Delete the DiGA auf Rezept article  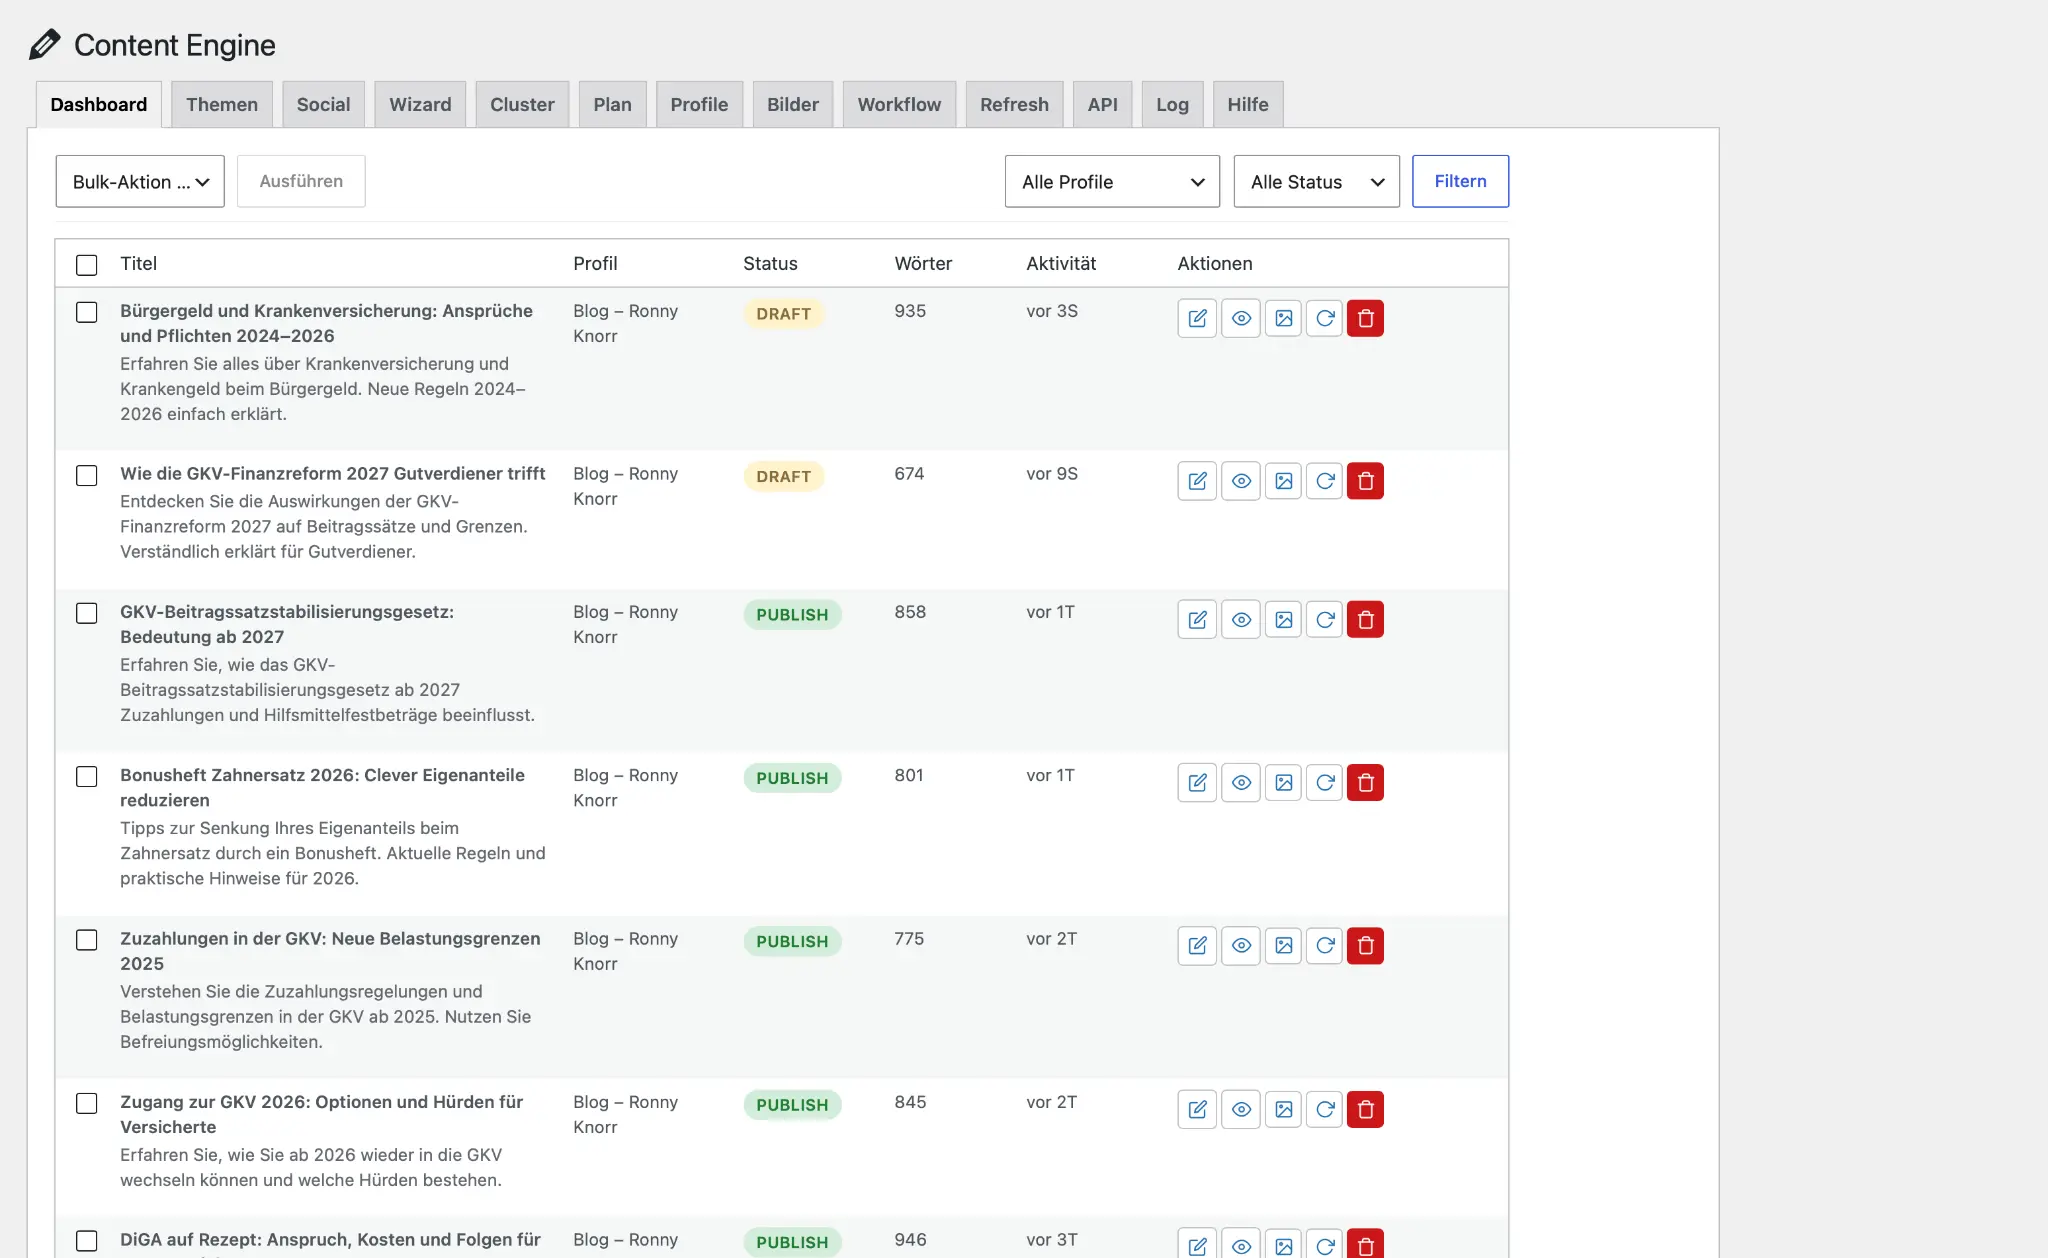(x=1365, y=1244)
